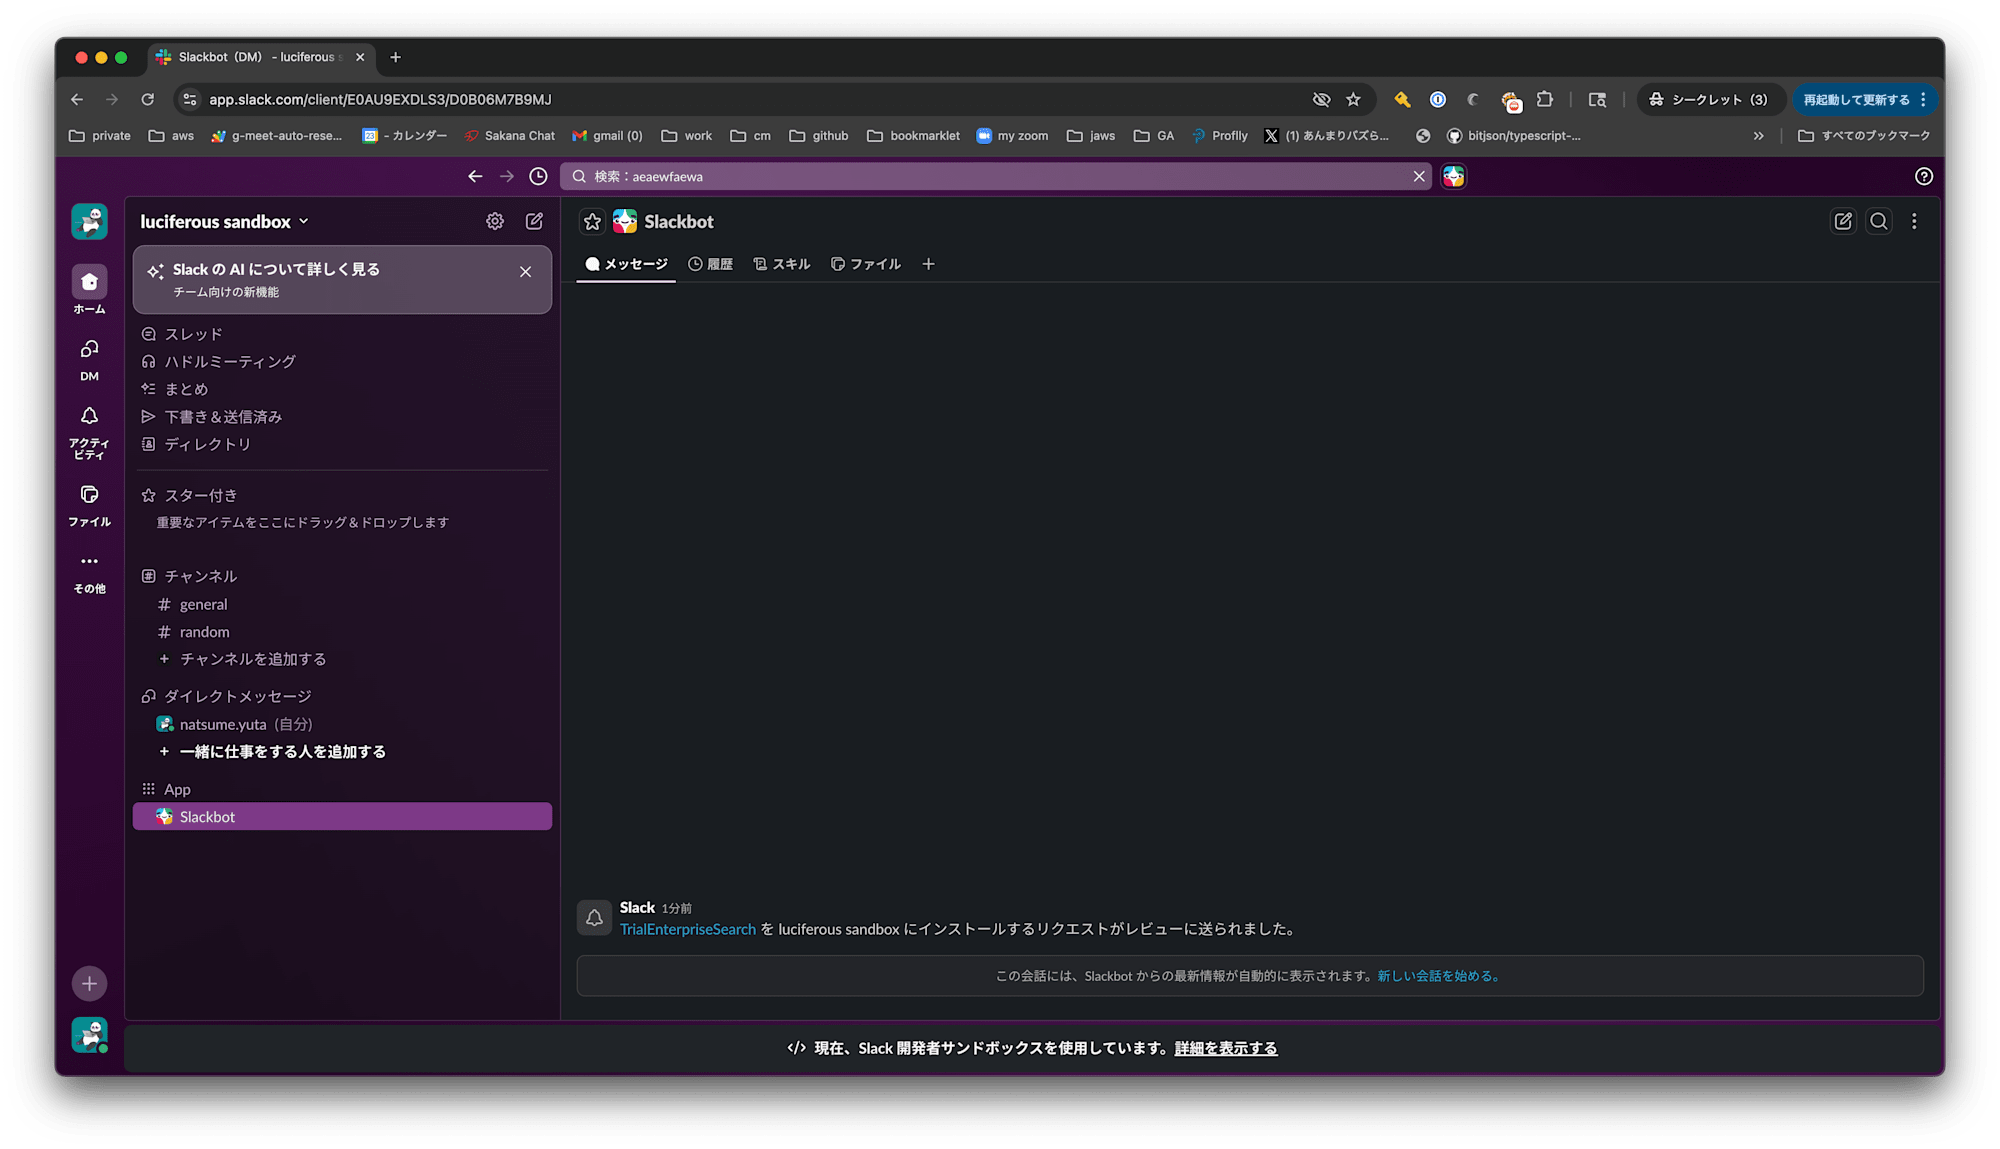Select Slackbot in the App list

(x=342, y=816)
